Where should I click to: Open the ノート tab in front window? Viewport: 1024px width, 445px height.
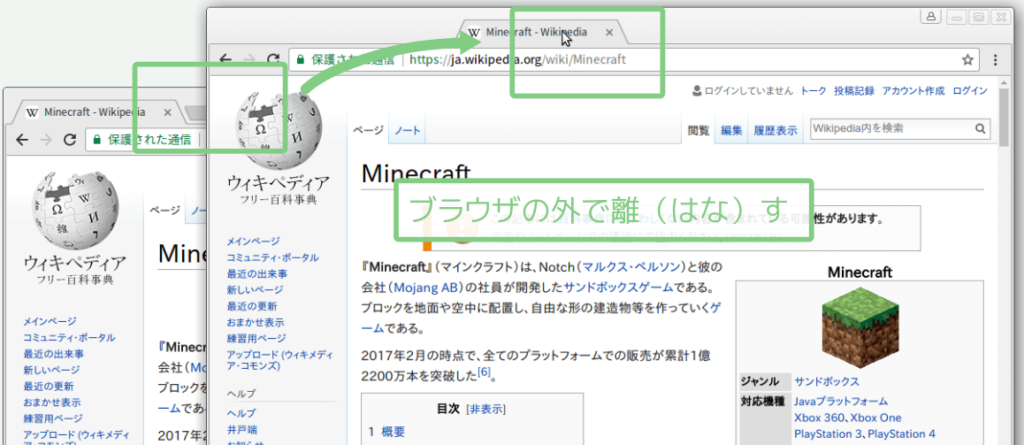[x=408, y=131]
